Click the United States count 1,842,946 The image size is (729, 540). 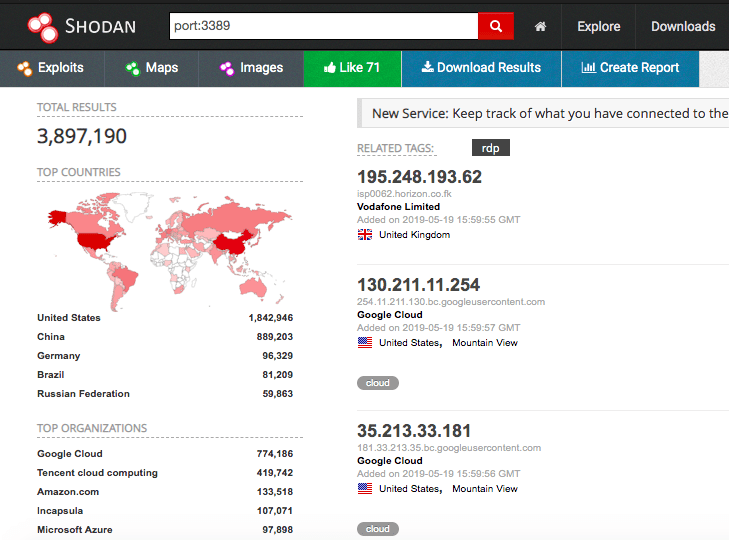[x=271, y=318]
